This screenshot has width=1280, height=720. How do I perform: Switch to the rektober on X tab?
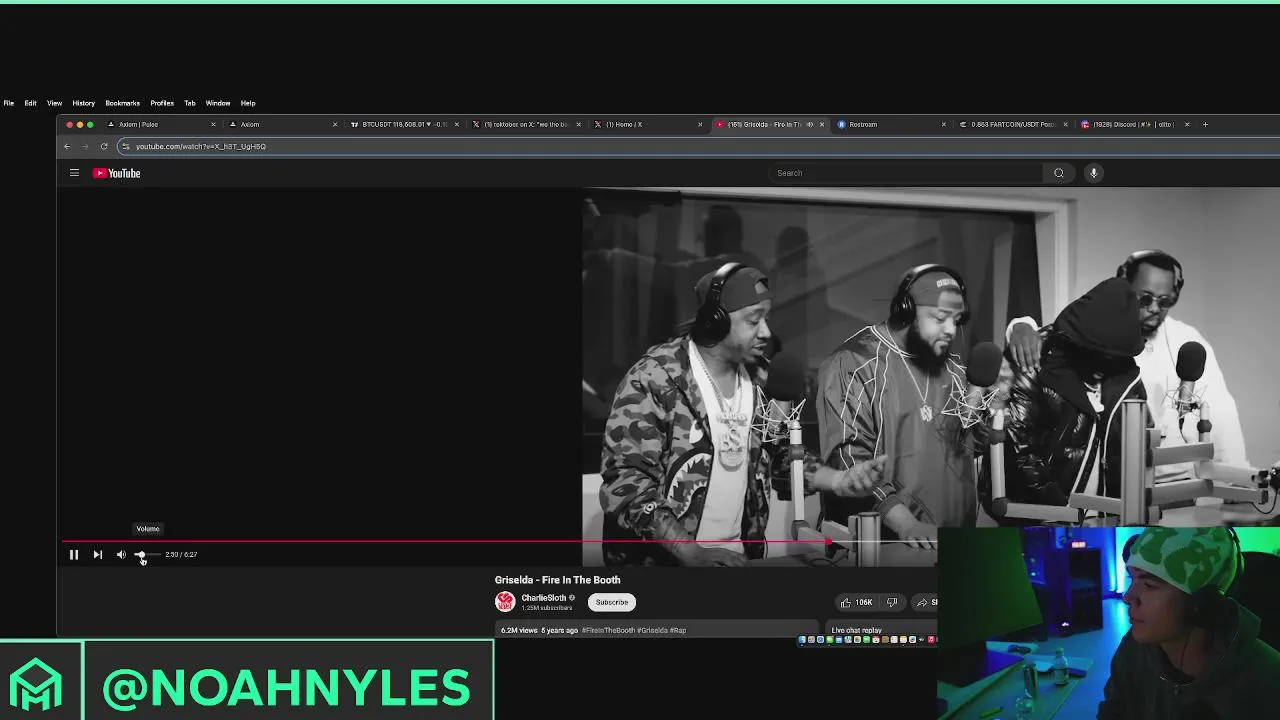(526, 124)
